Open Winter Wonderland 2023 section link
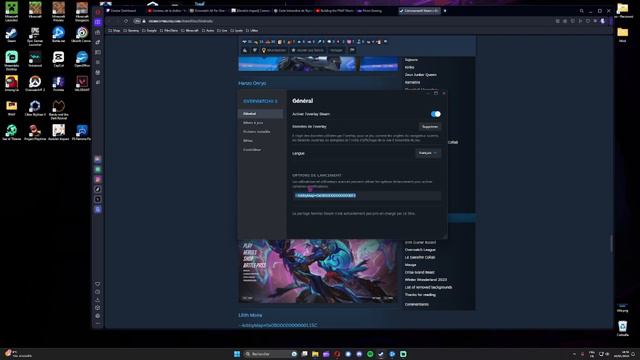Viewport: 640px width, 360px height. point(426,280)
